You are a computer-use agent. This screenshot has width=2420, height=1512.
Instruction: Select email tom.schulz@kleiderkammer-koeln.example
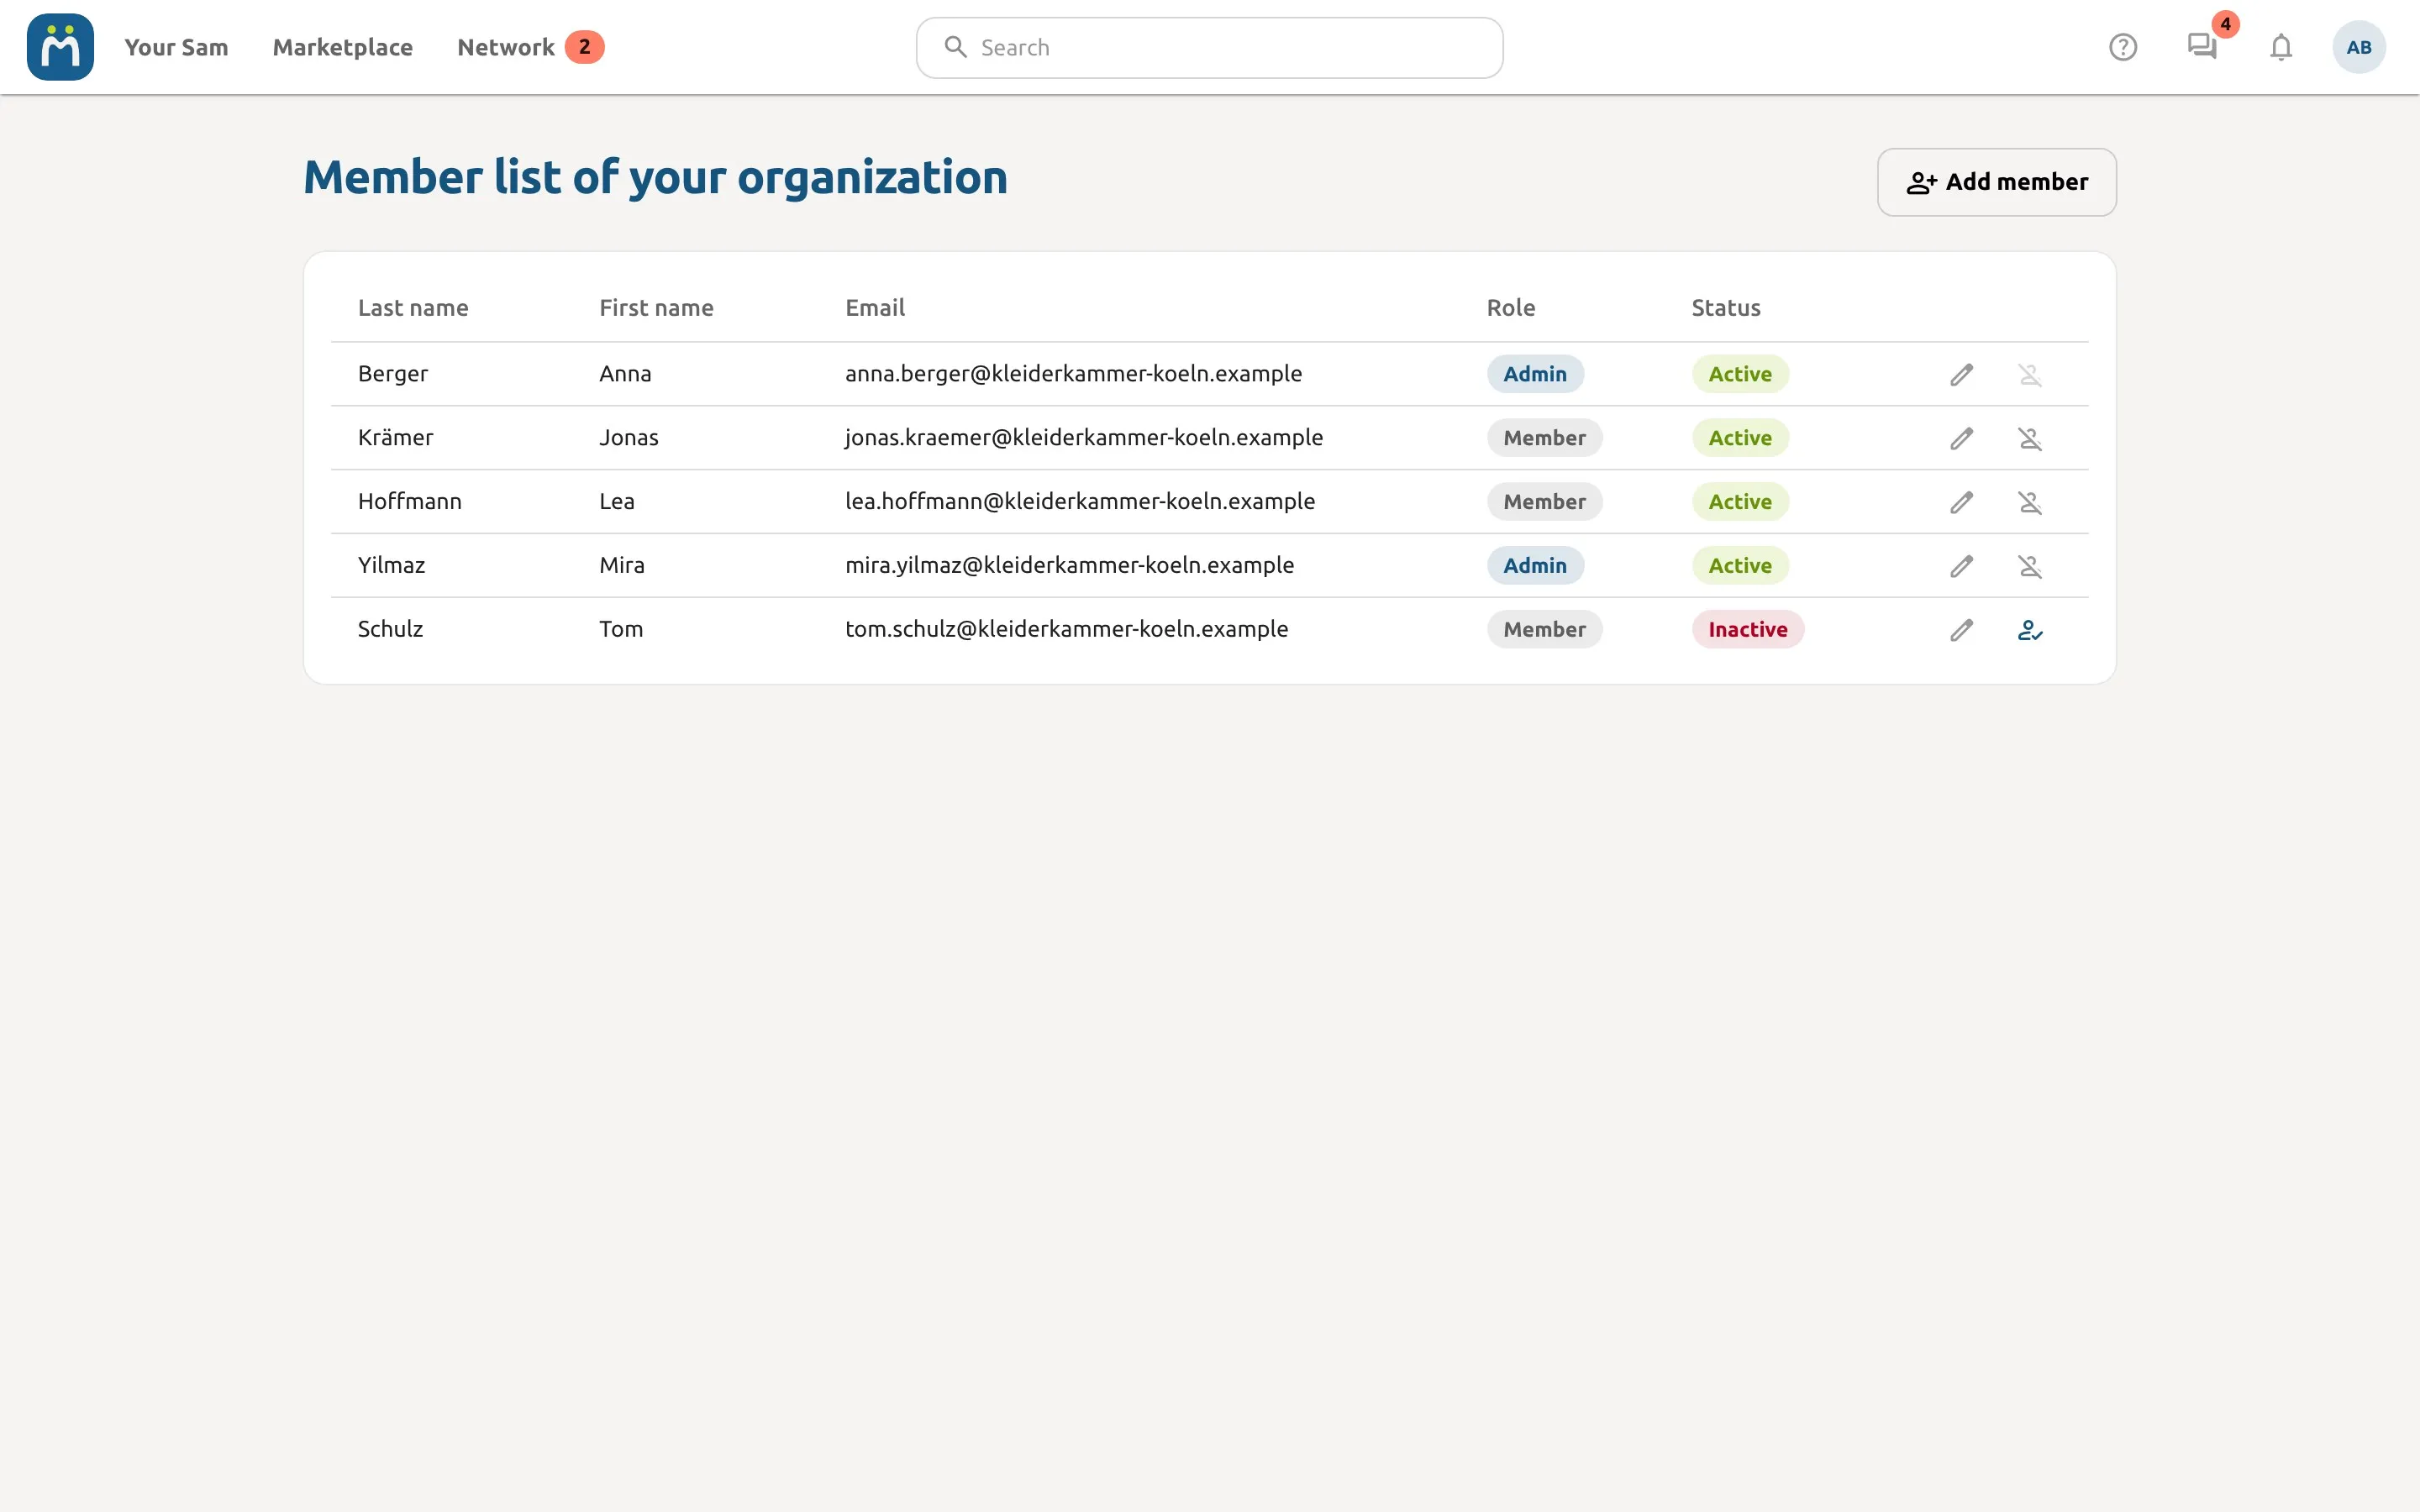[1067, 629]
